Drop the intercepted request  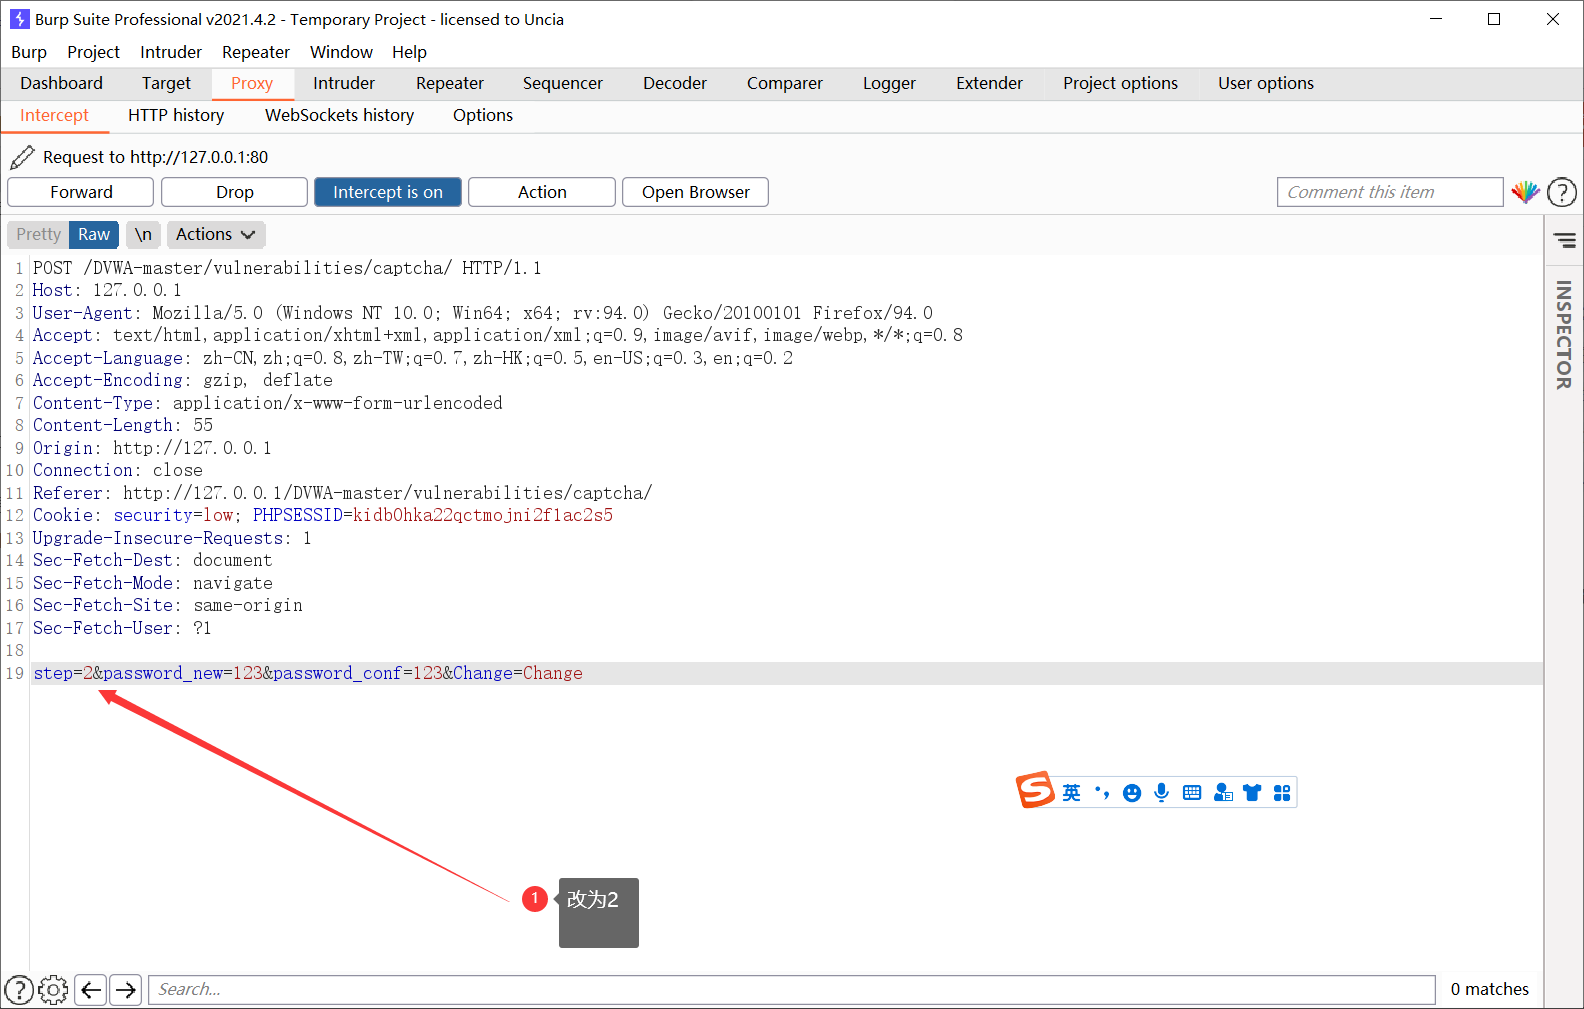pos(235,192)
